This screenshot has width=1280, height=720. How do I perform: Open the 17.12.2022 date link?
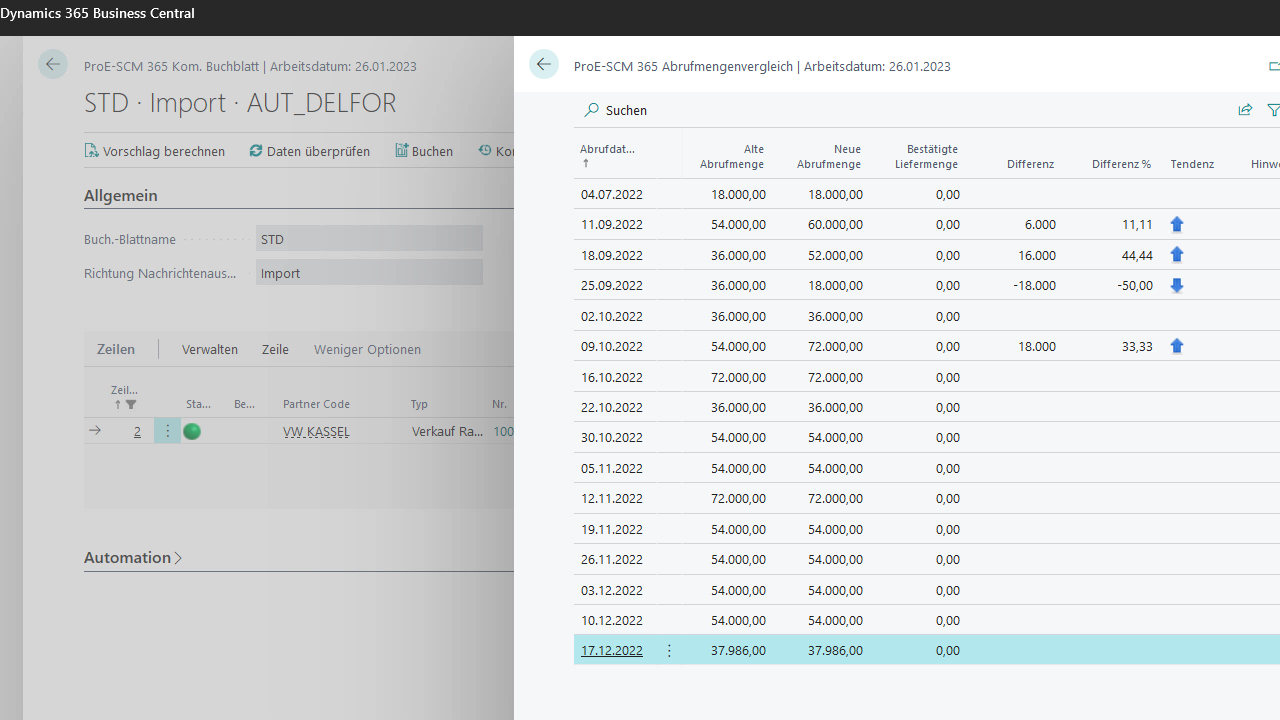612,651
